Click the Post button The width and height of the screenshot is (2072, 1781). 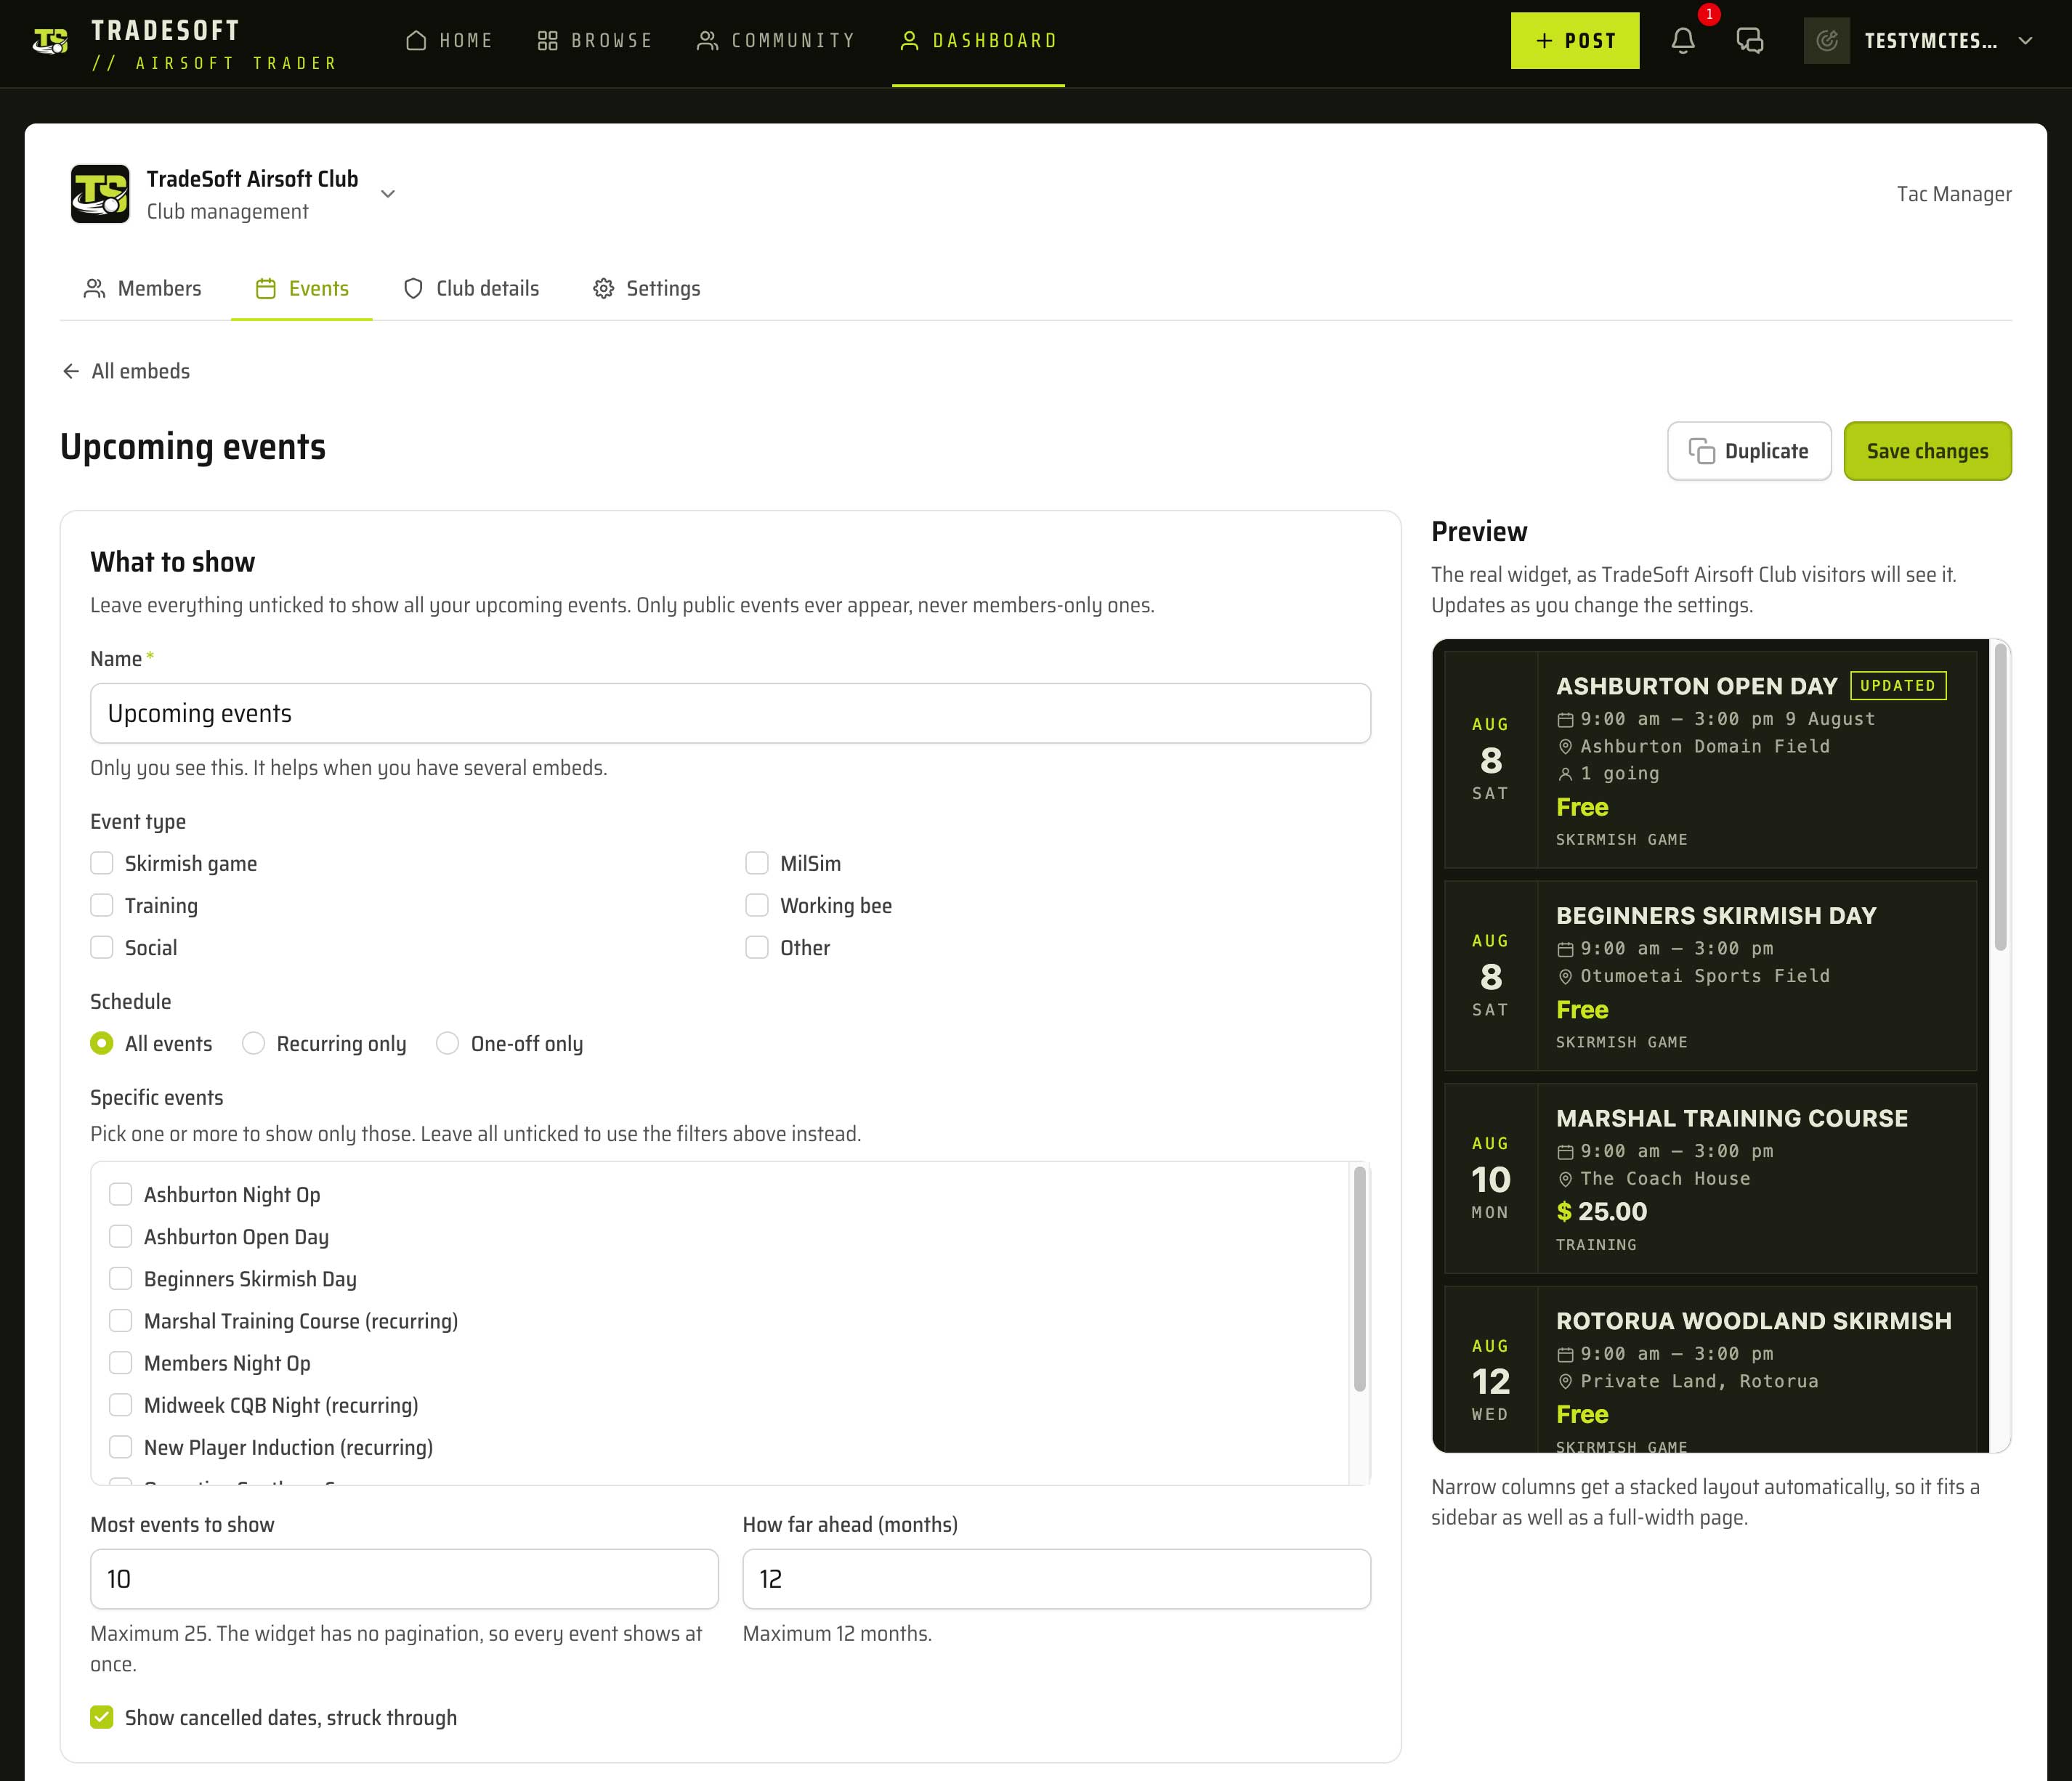[1575, 41]
